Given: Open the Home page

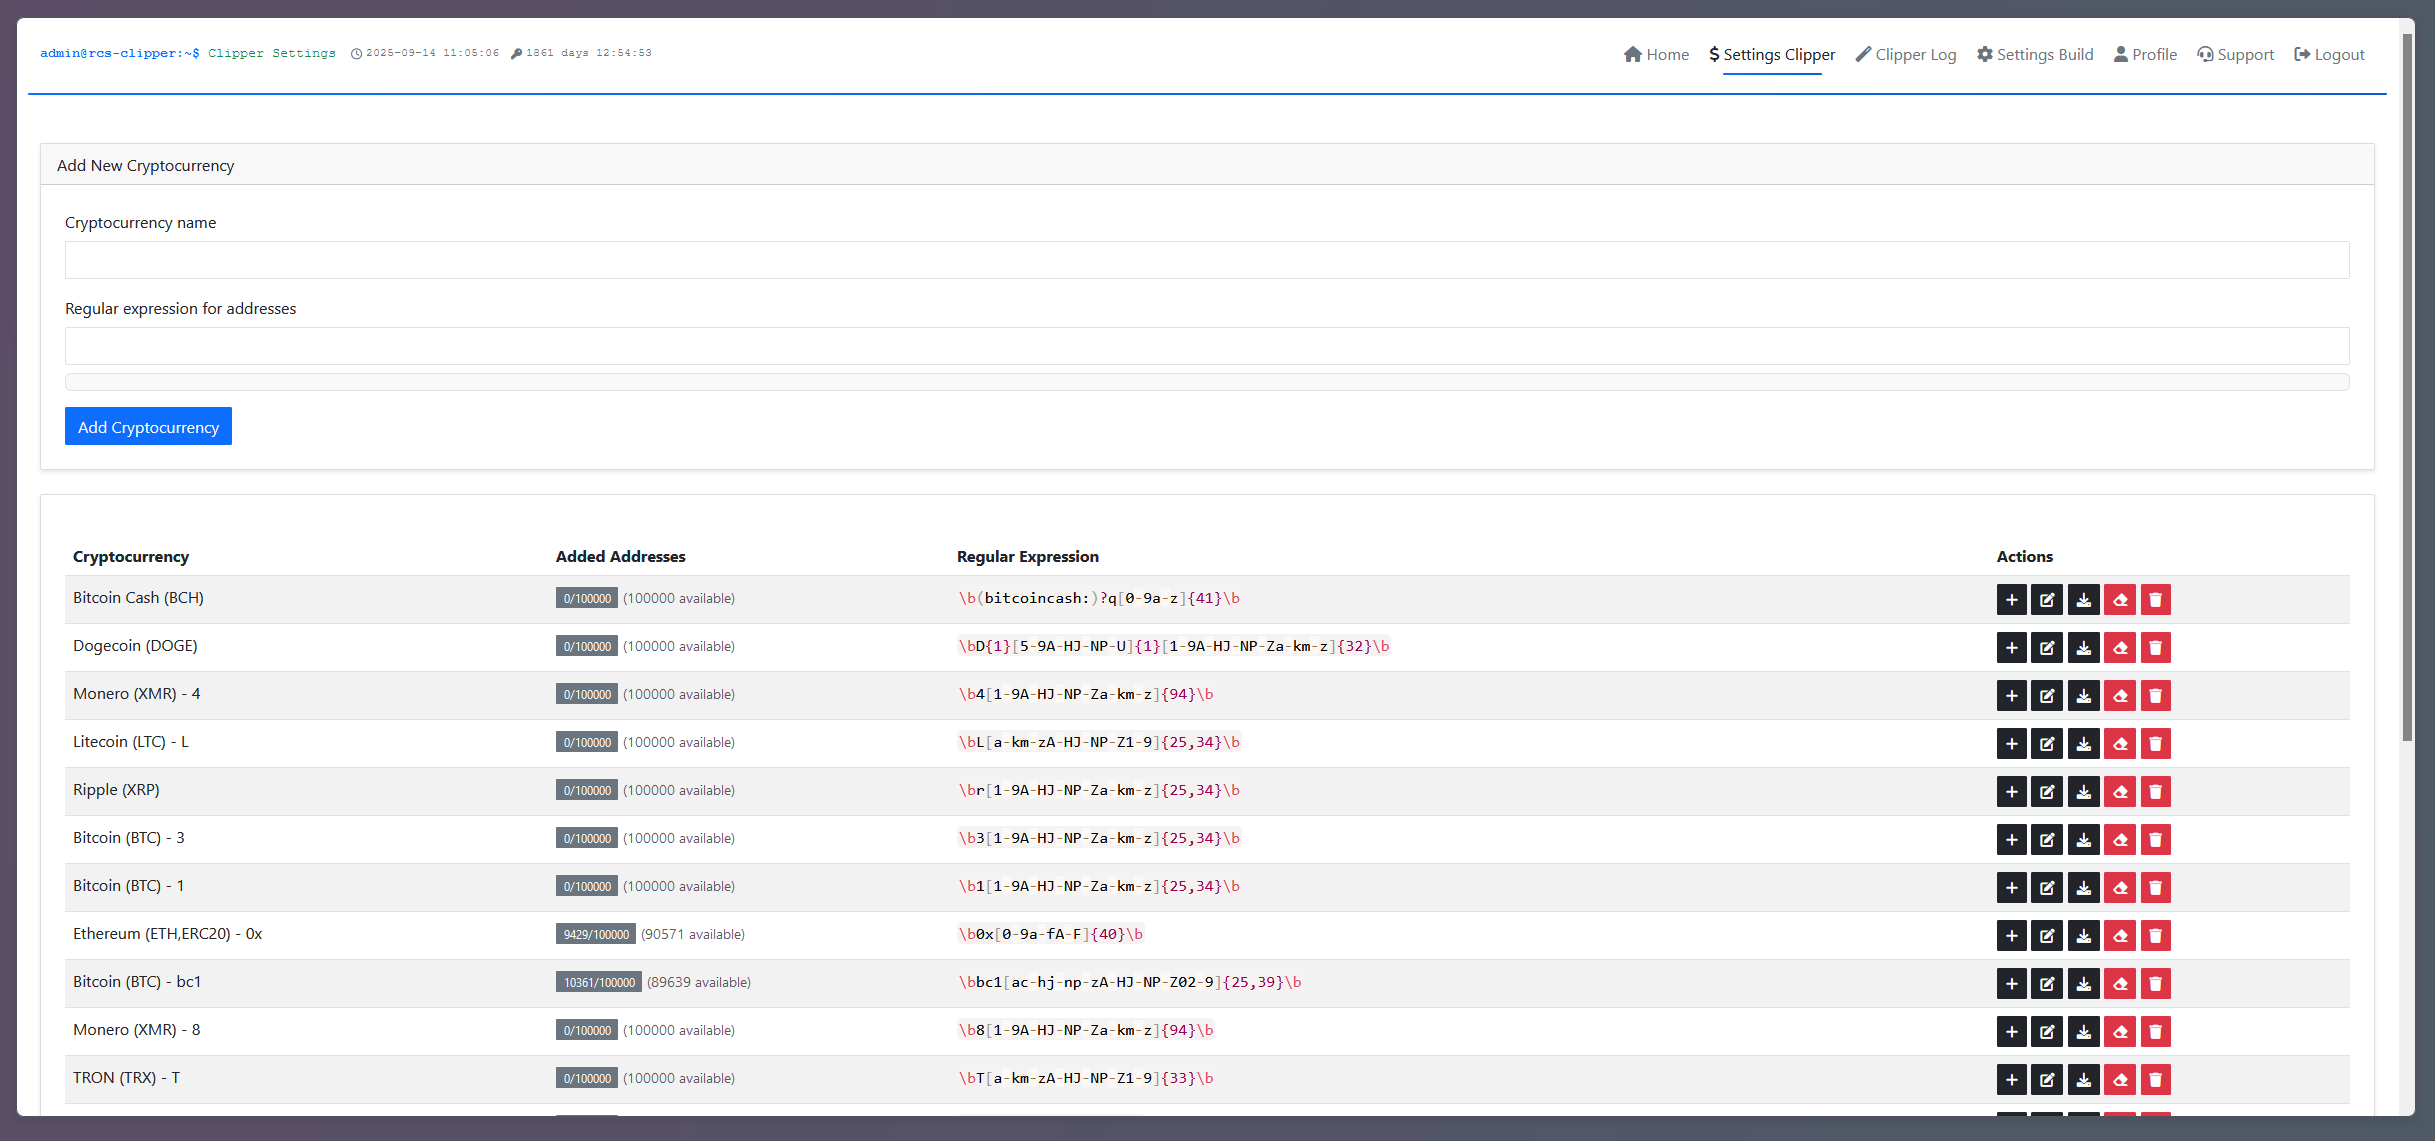Looking at the screenshot, I should tap(1656, 54).
